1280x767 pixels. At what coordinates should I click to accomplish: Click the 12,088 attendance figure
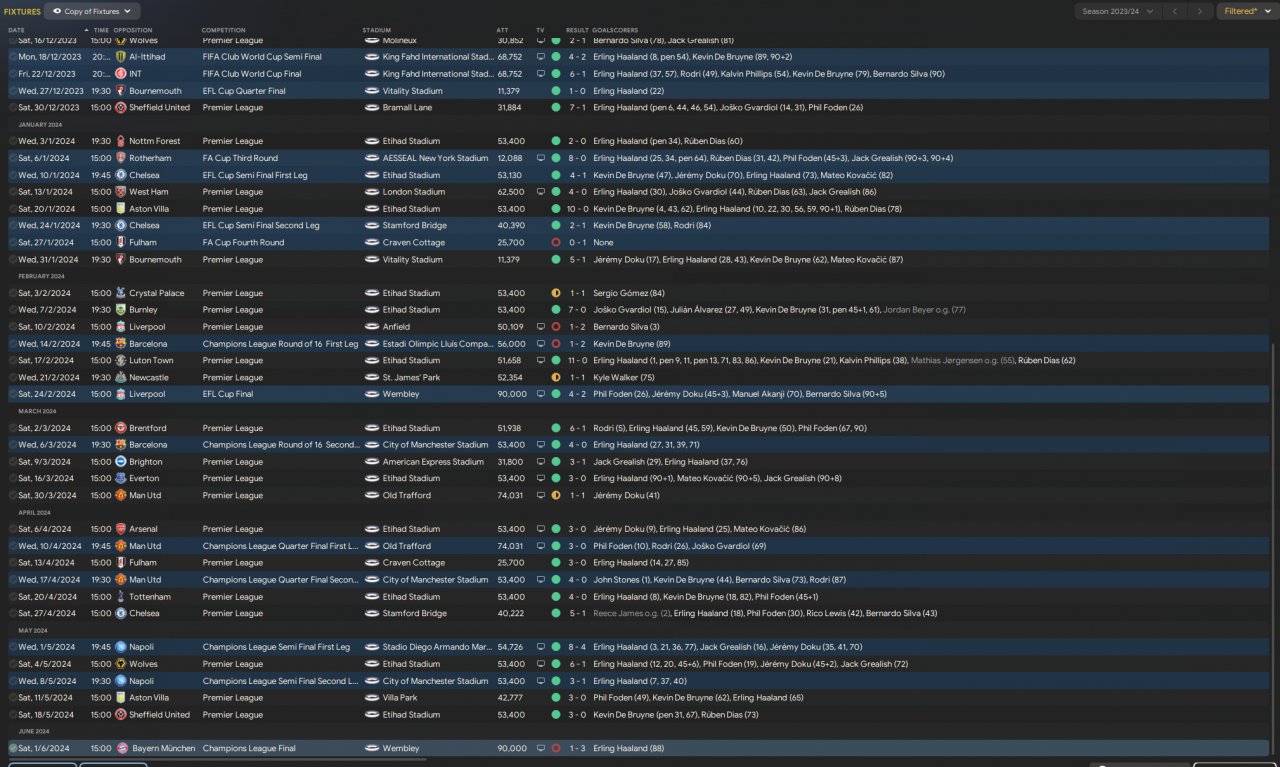510,158
